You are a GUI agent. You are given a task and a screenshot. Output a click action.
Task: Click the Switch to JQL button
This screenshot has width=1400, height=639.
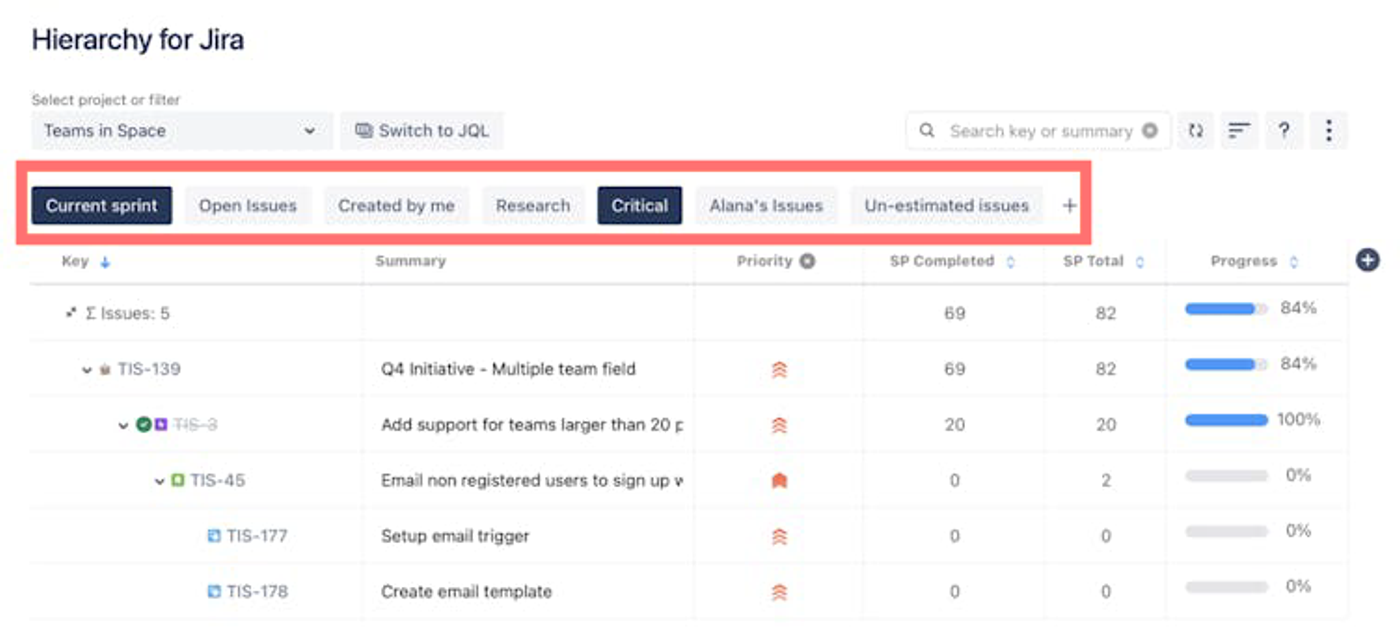422,131
